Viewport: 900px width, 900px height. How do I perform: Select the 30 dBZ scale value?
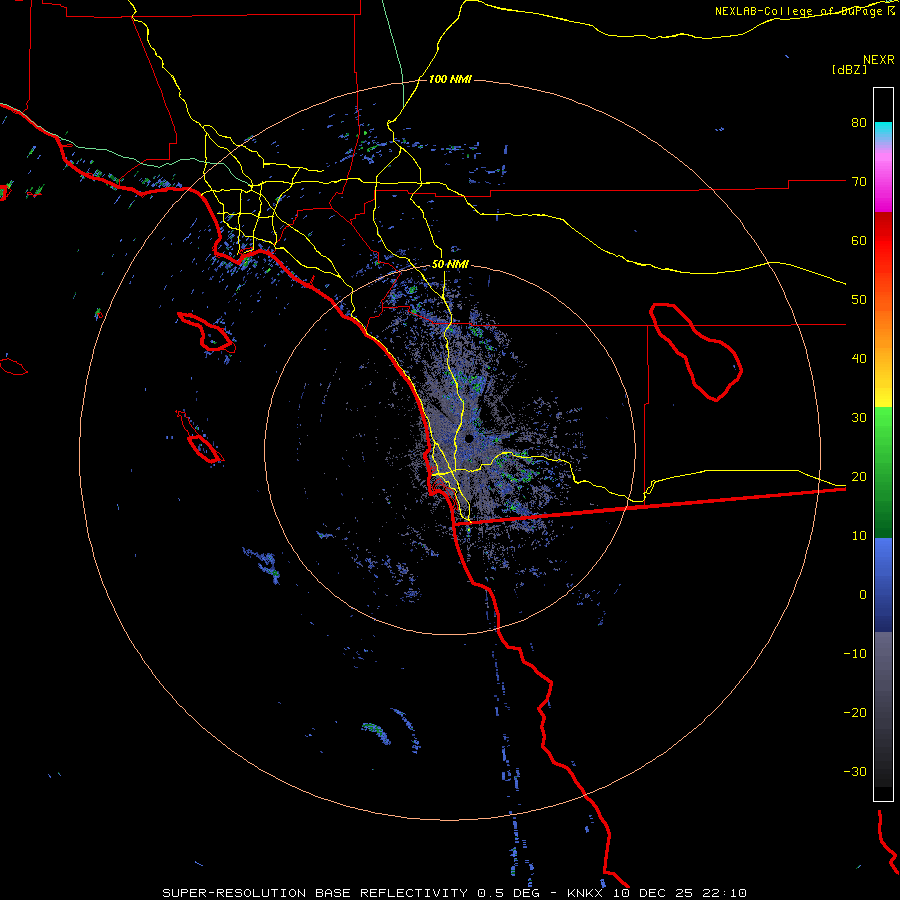tap(859, 418)
